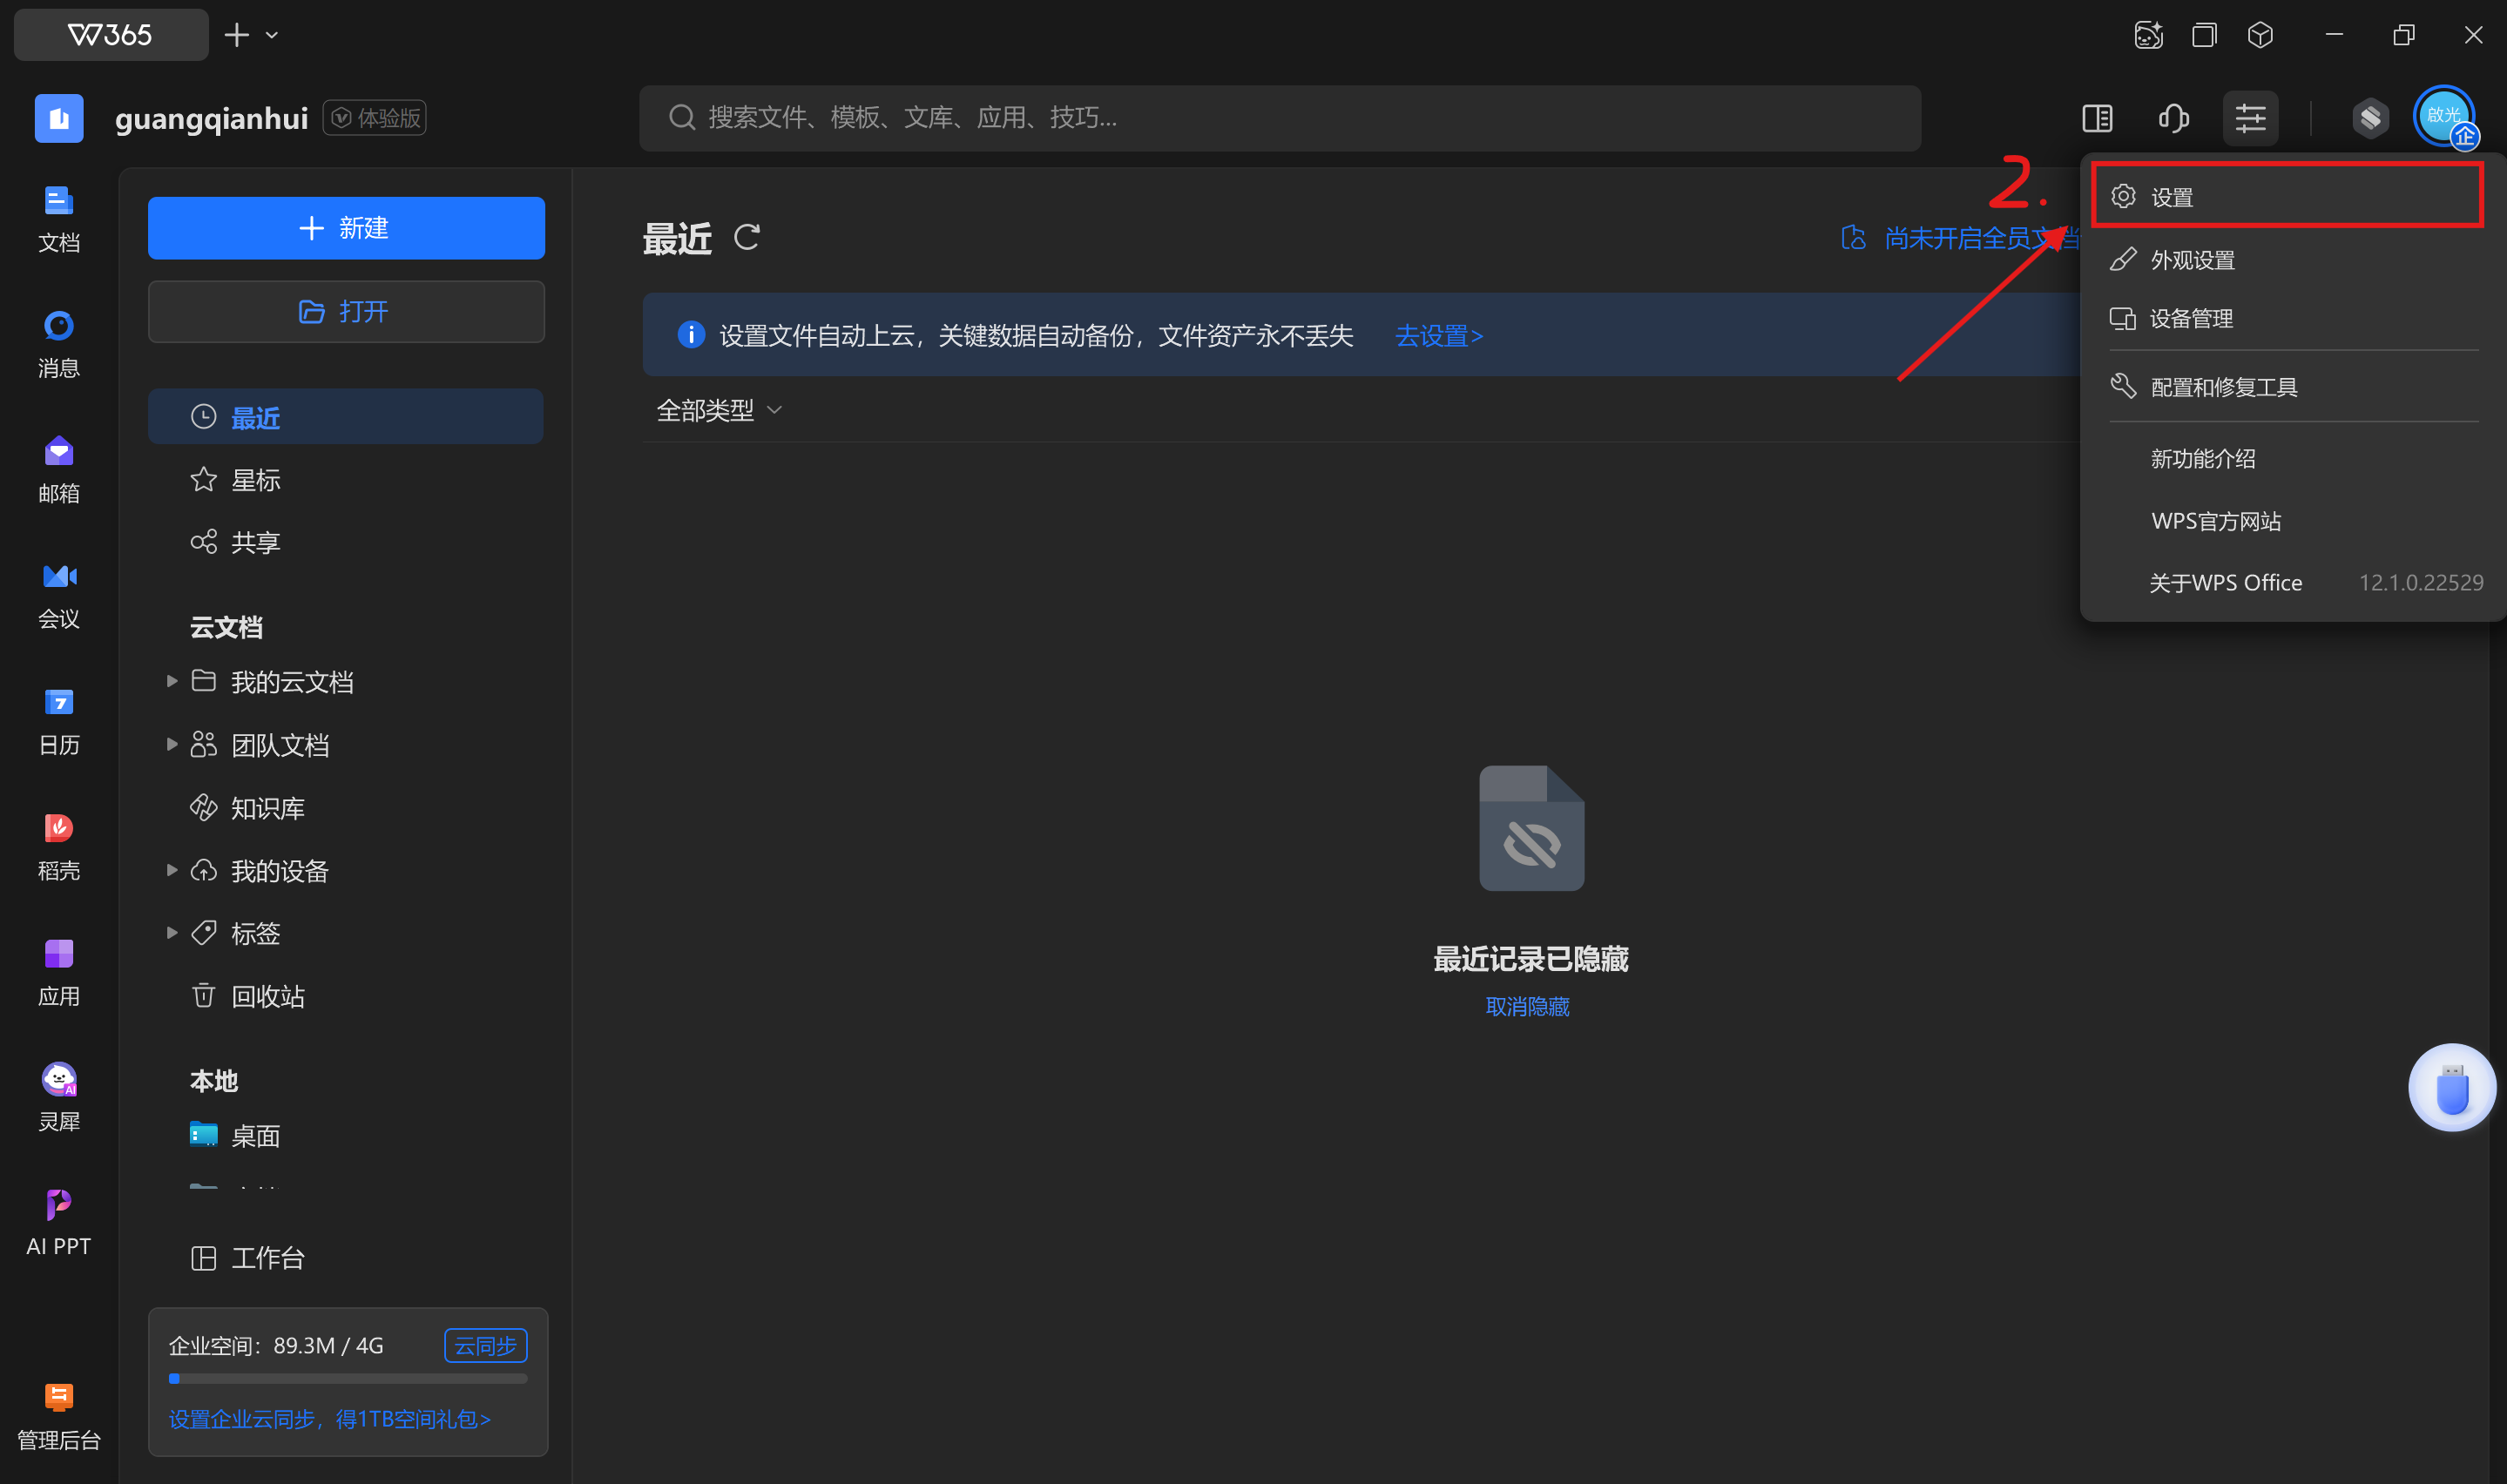Click the search files input field
The image size is (2507, 1484).
tap(1280, 117)
